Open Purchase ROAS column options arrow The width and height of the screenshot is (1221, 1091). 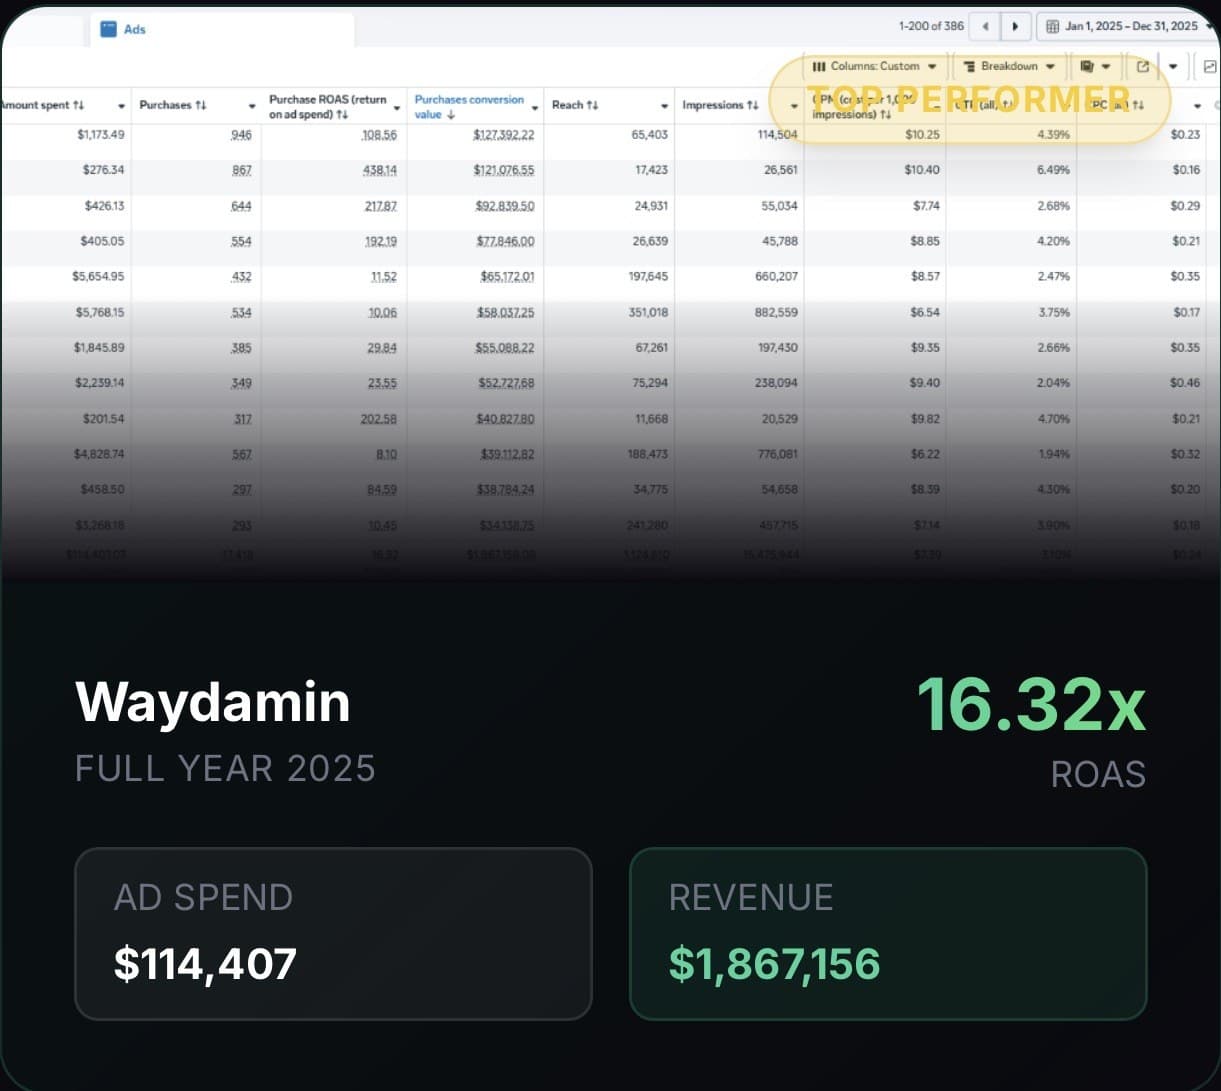pos(398,106)
